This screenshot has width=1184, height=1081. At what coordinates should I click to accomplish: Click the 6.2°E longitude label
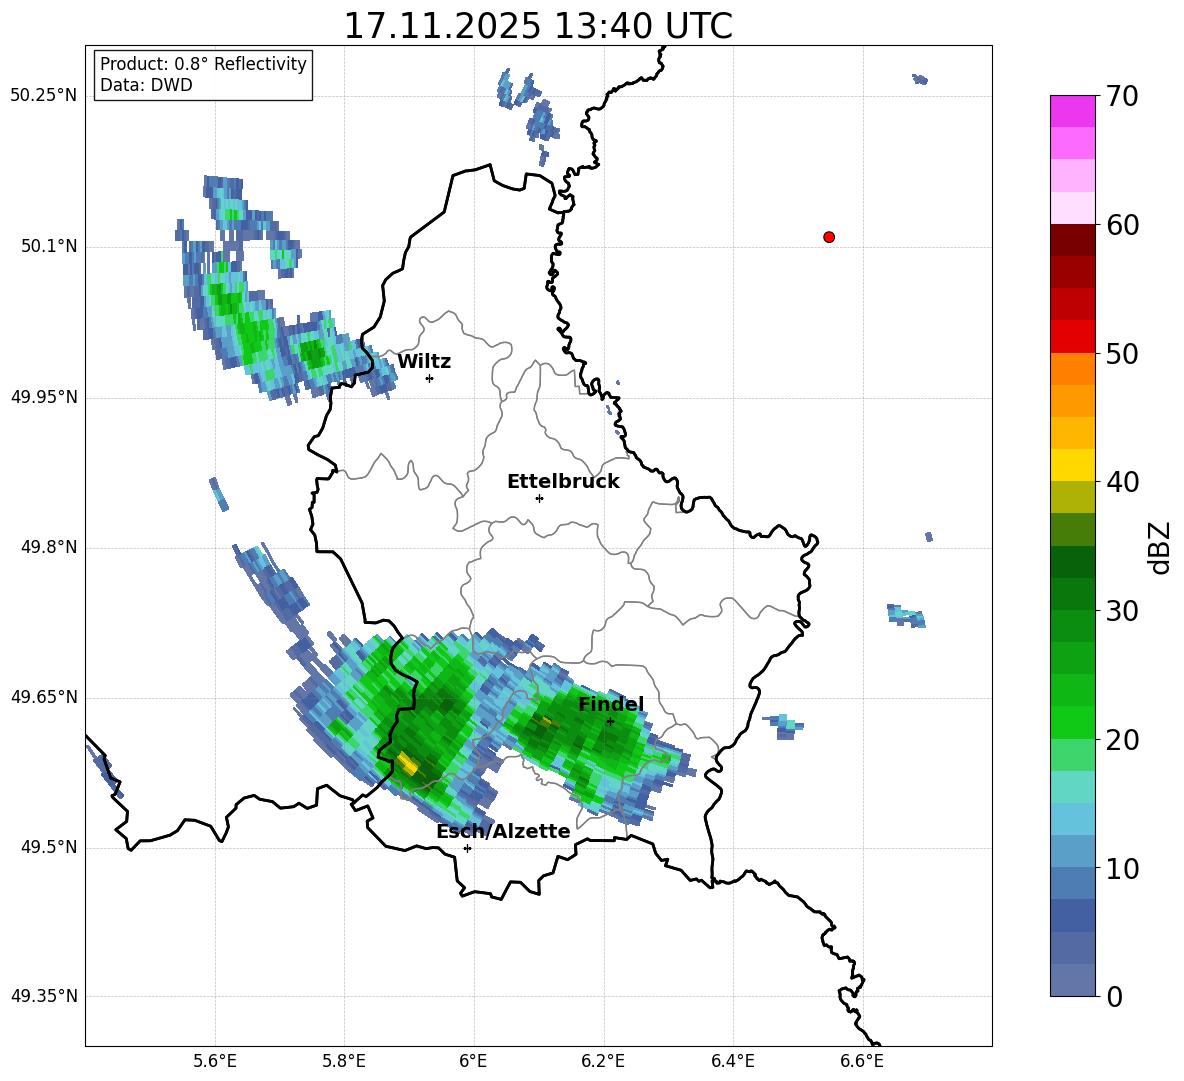[603, 1061]
